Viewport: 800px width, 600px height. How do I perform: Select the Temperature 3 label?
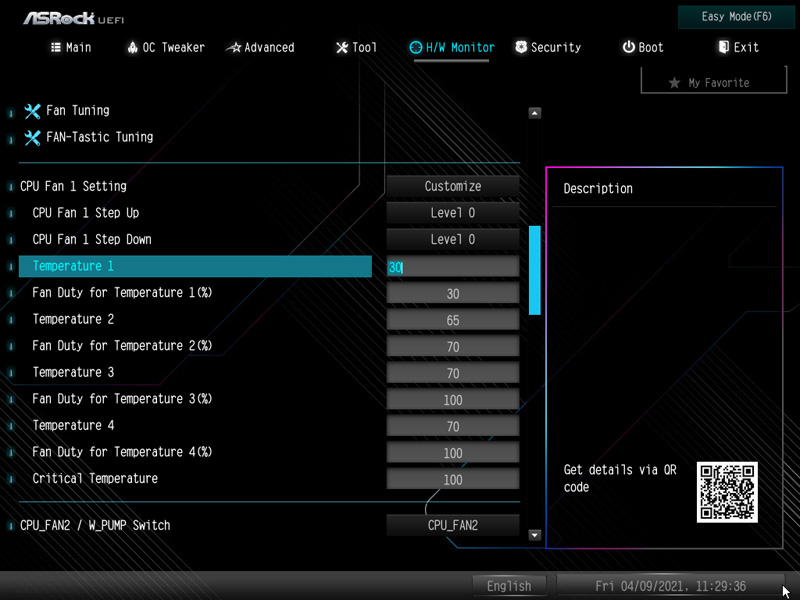[x=73, y=372]
